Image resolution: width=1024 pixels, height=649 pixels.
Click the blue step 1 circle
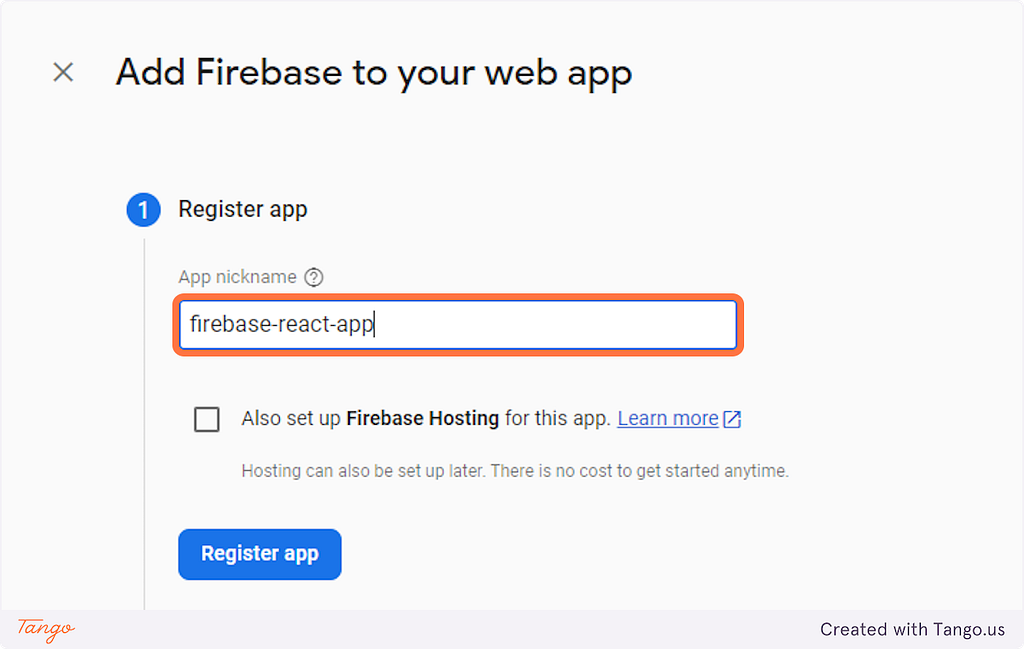tap(144, 210)
